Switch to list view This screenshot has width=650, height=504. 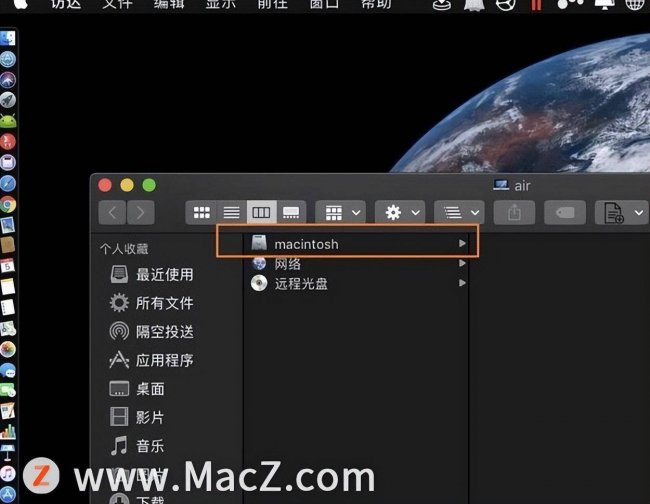tap(231, 213)
